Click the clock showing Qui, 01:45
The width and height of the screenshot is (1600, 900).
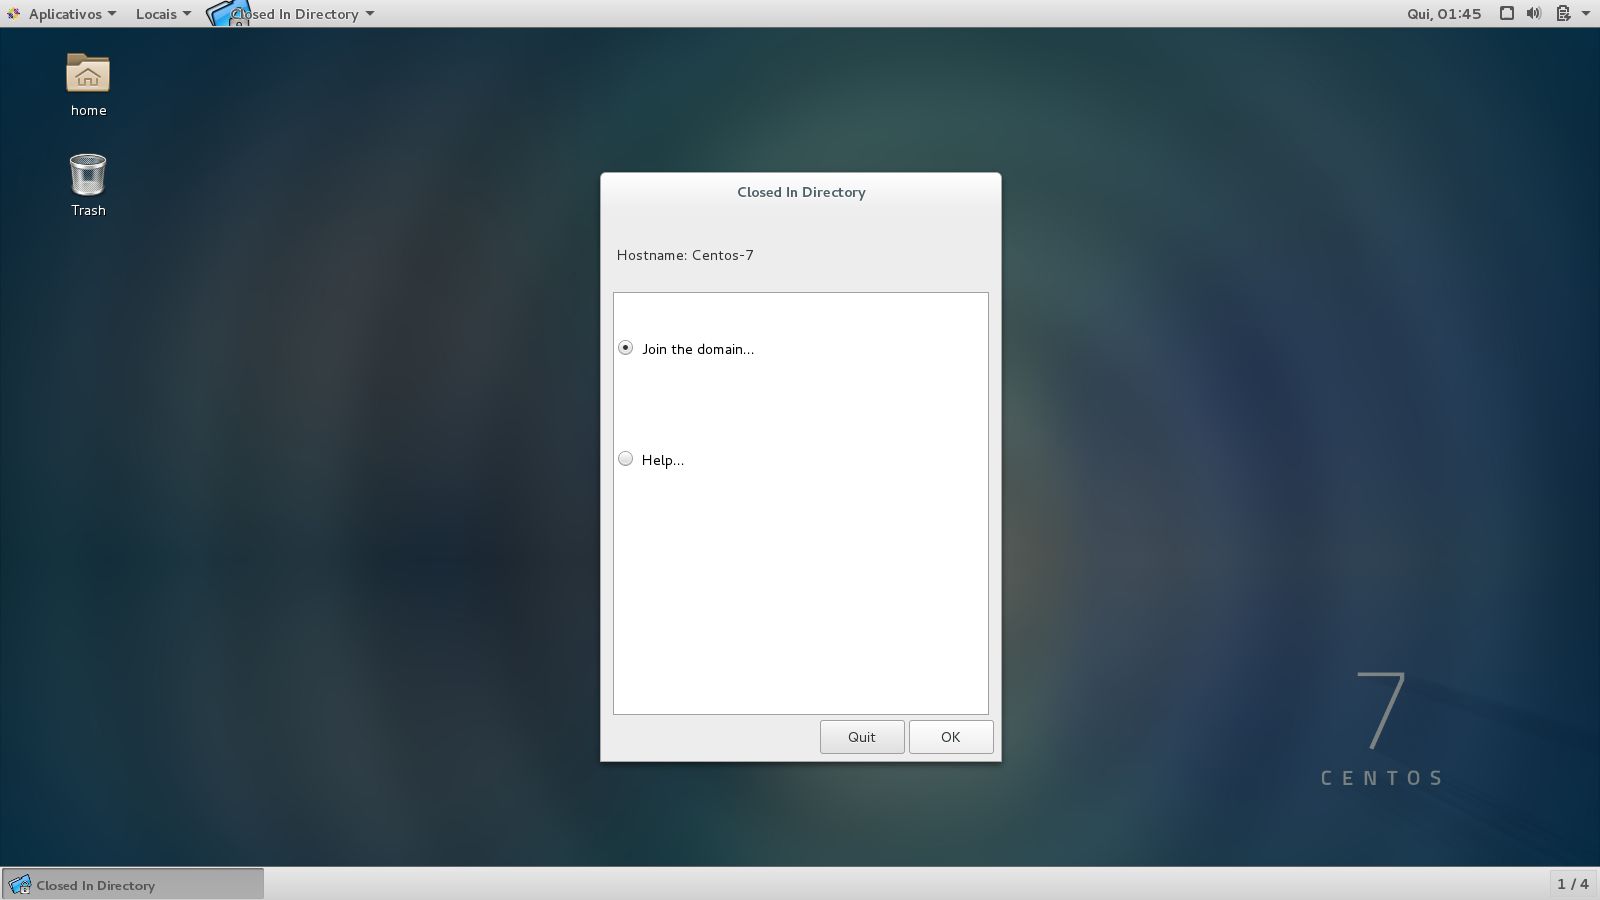pos(1444,13)
